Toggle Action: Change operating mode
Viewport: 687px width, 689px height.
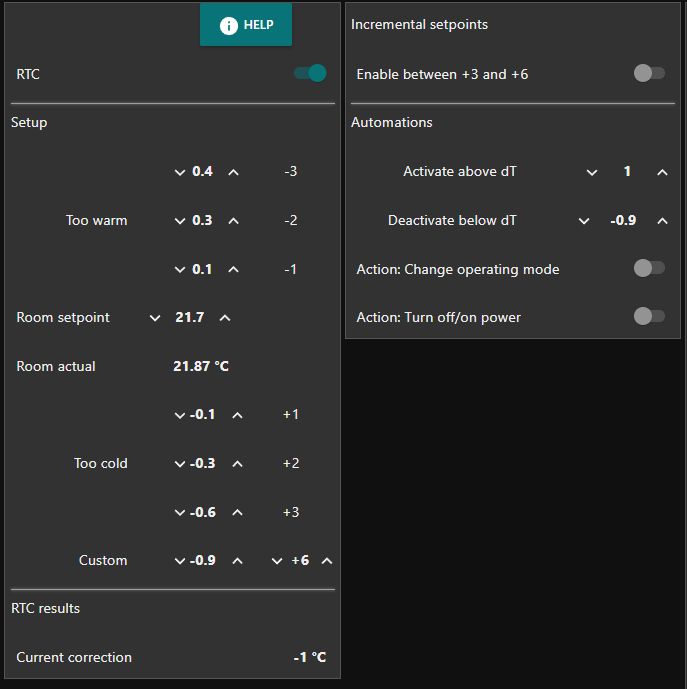coord(649,268)
